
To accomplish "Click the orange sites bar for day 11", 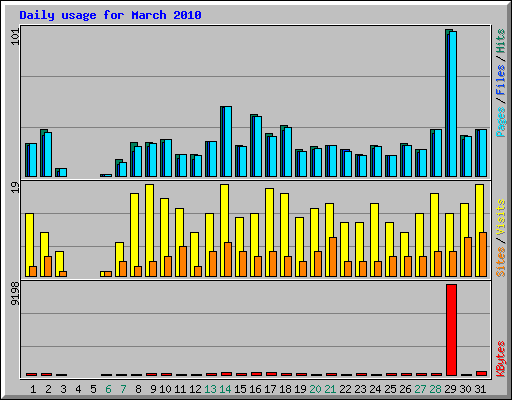I will pos(183,261).
